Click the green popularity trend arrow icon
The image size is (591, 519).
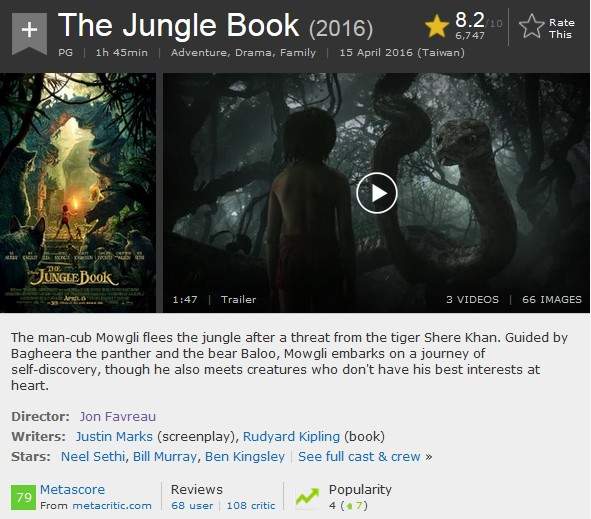(308, 497)
